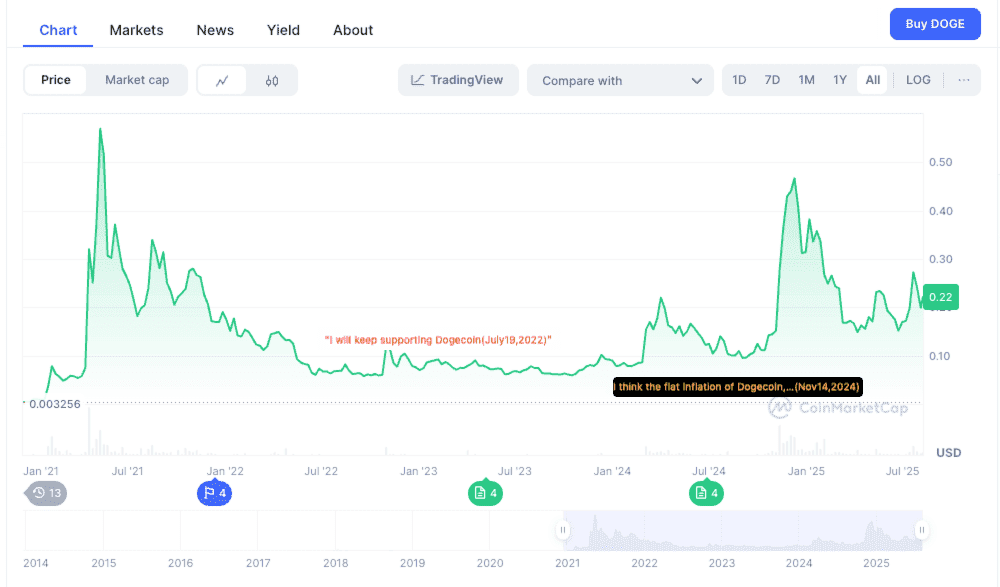The image size is (1000, 587).
Task: Click the 0.003256 baseline price label
Action: (x=55, y=404)
